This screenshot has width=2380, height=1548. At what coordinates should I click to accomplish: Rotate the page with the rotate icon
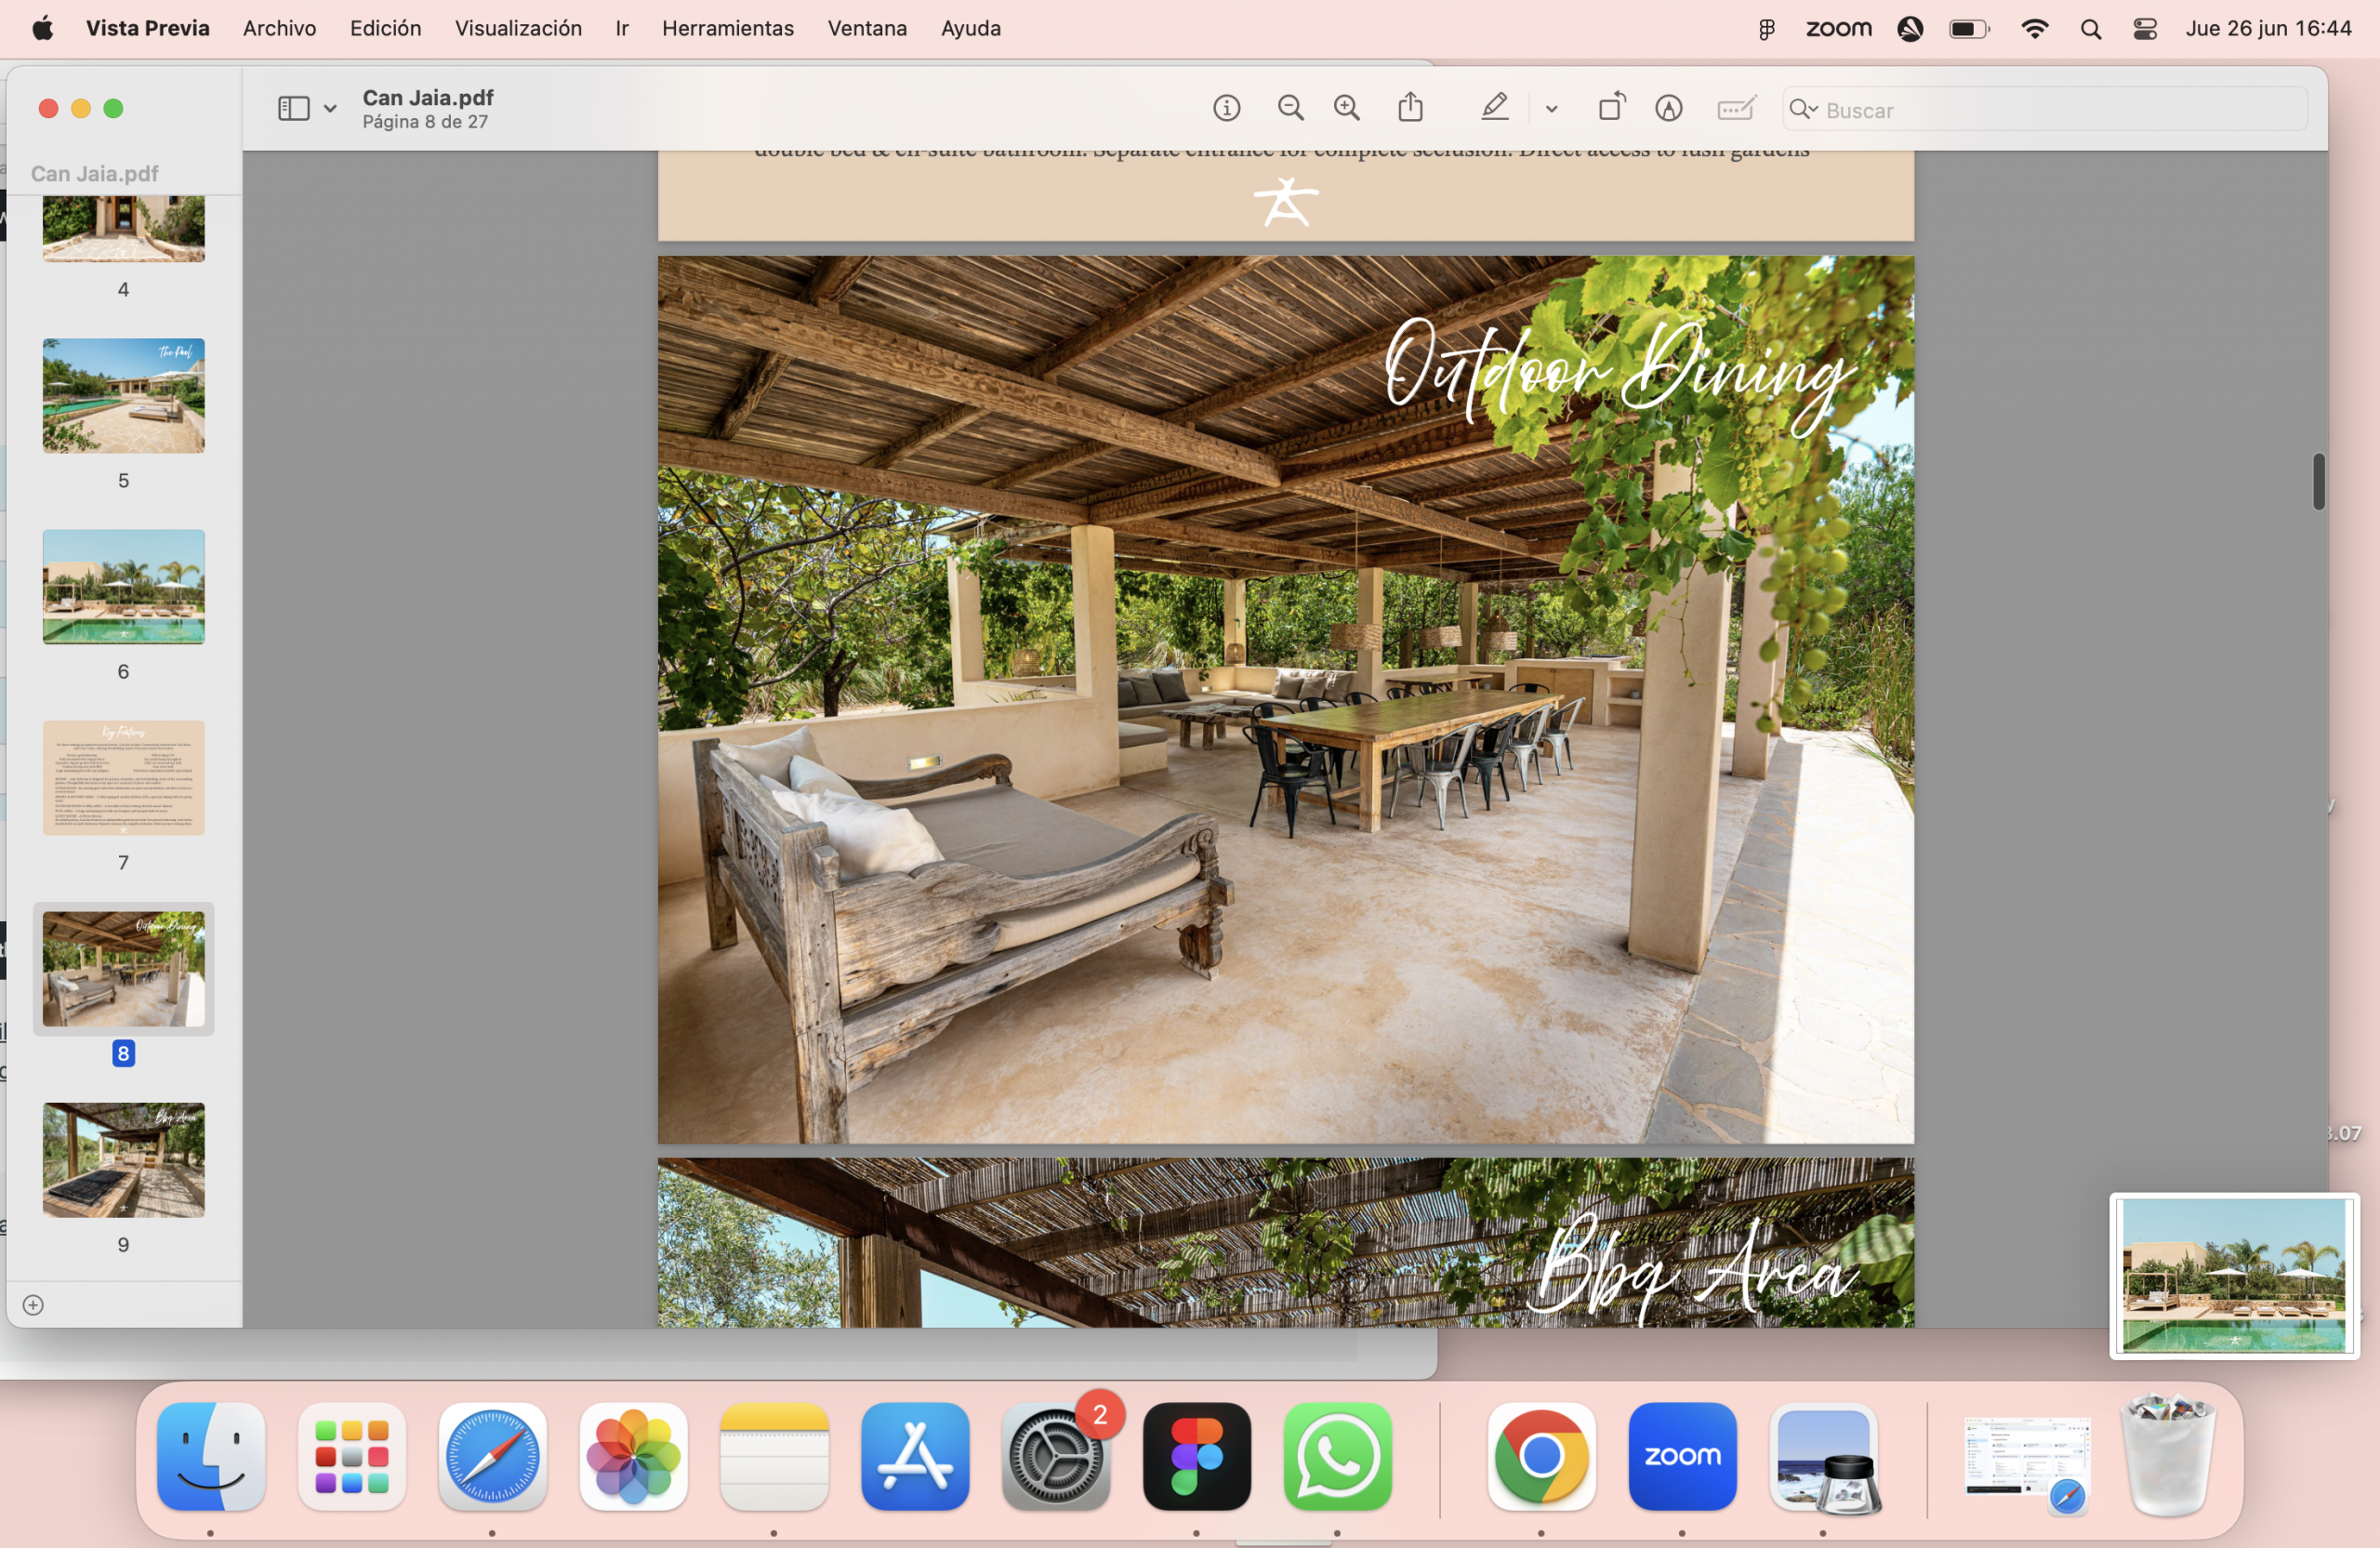(x=1611, y=108)
